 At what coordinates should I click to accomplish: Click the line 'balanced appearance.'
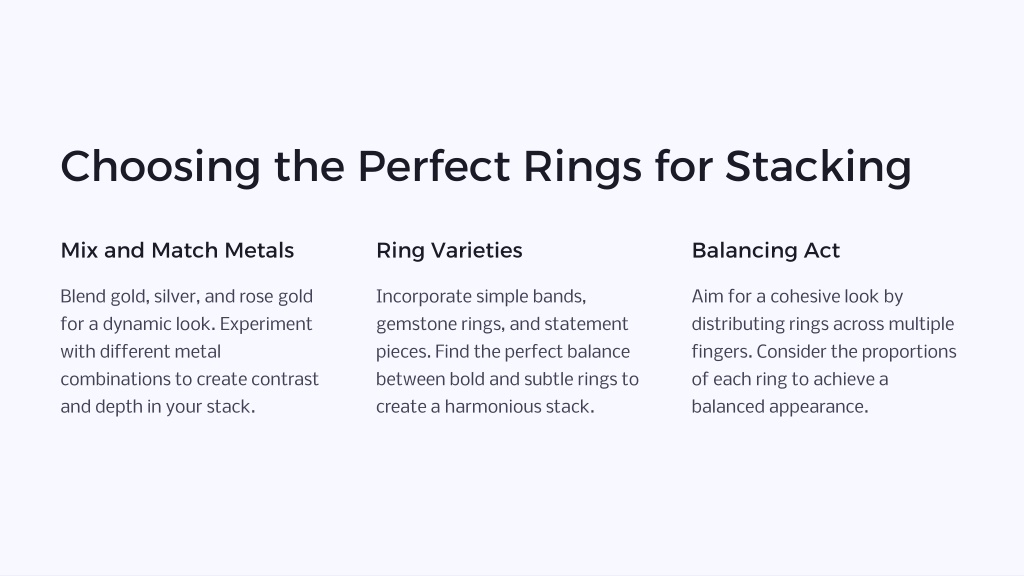coord(780,407)
